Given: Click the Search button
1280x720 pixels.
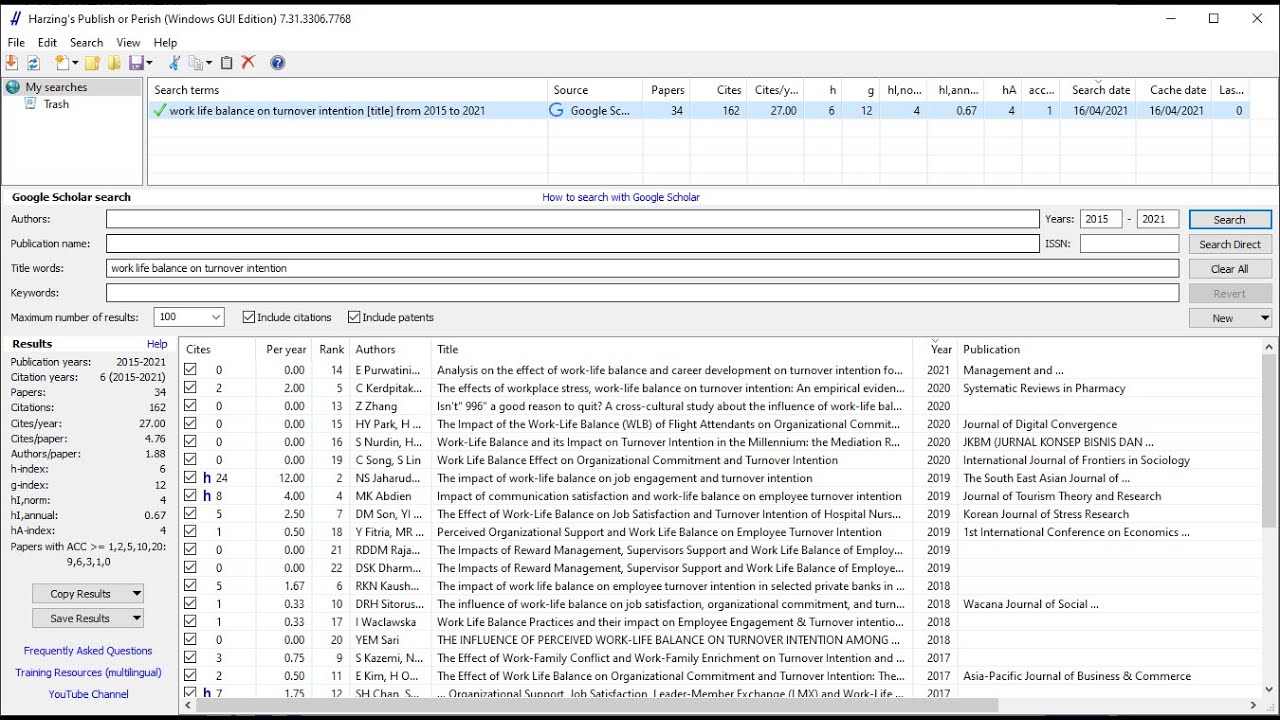Looking at the screenshot, I should tap(1230, 219).
